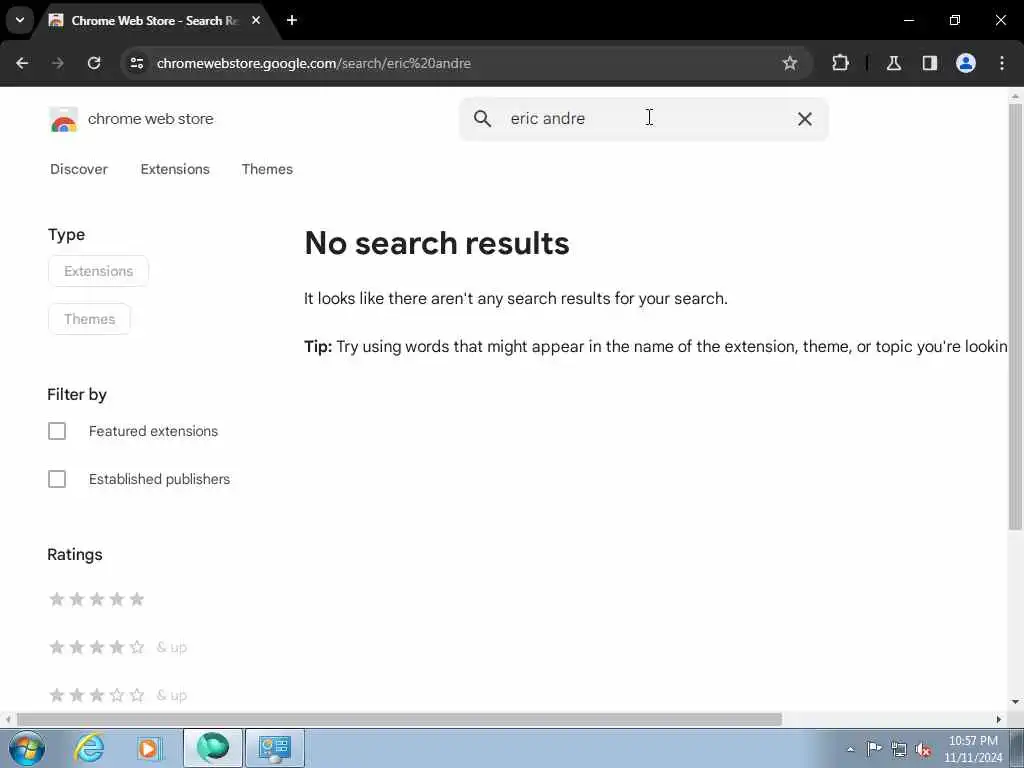The image size is (1024, 768).
Task: Switch to Chrome Web Store browser tab
Action: pyautogui.click(x=155, y=20)
